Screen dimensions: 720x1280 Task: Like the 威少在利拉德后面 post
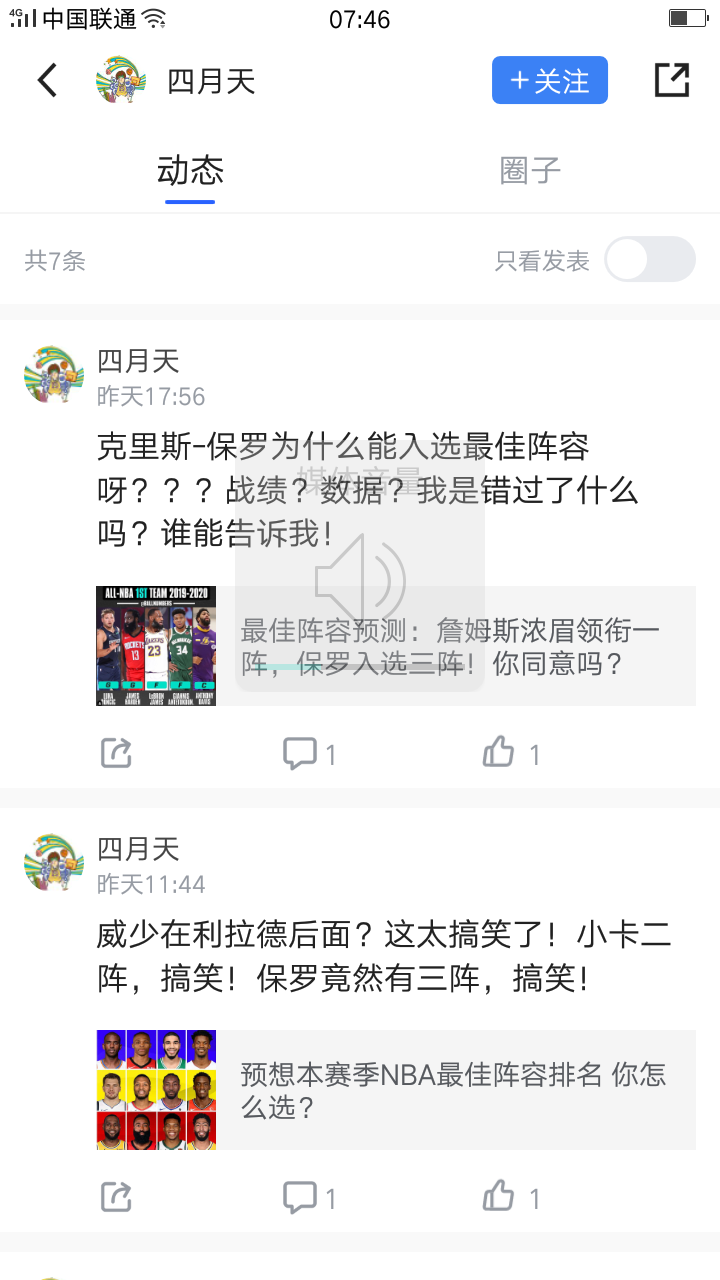[511, 1196]
